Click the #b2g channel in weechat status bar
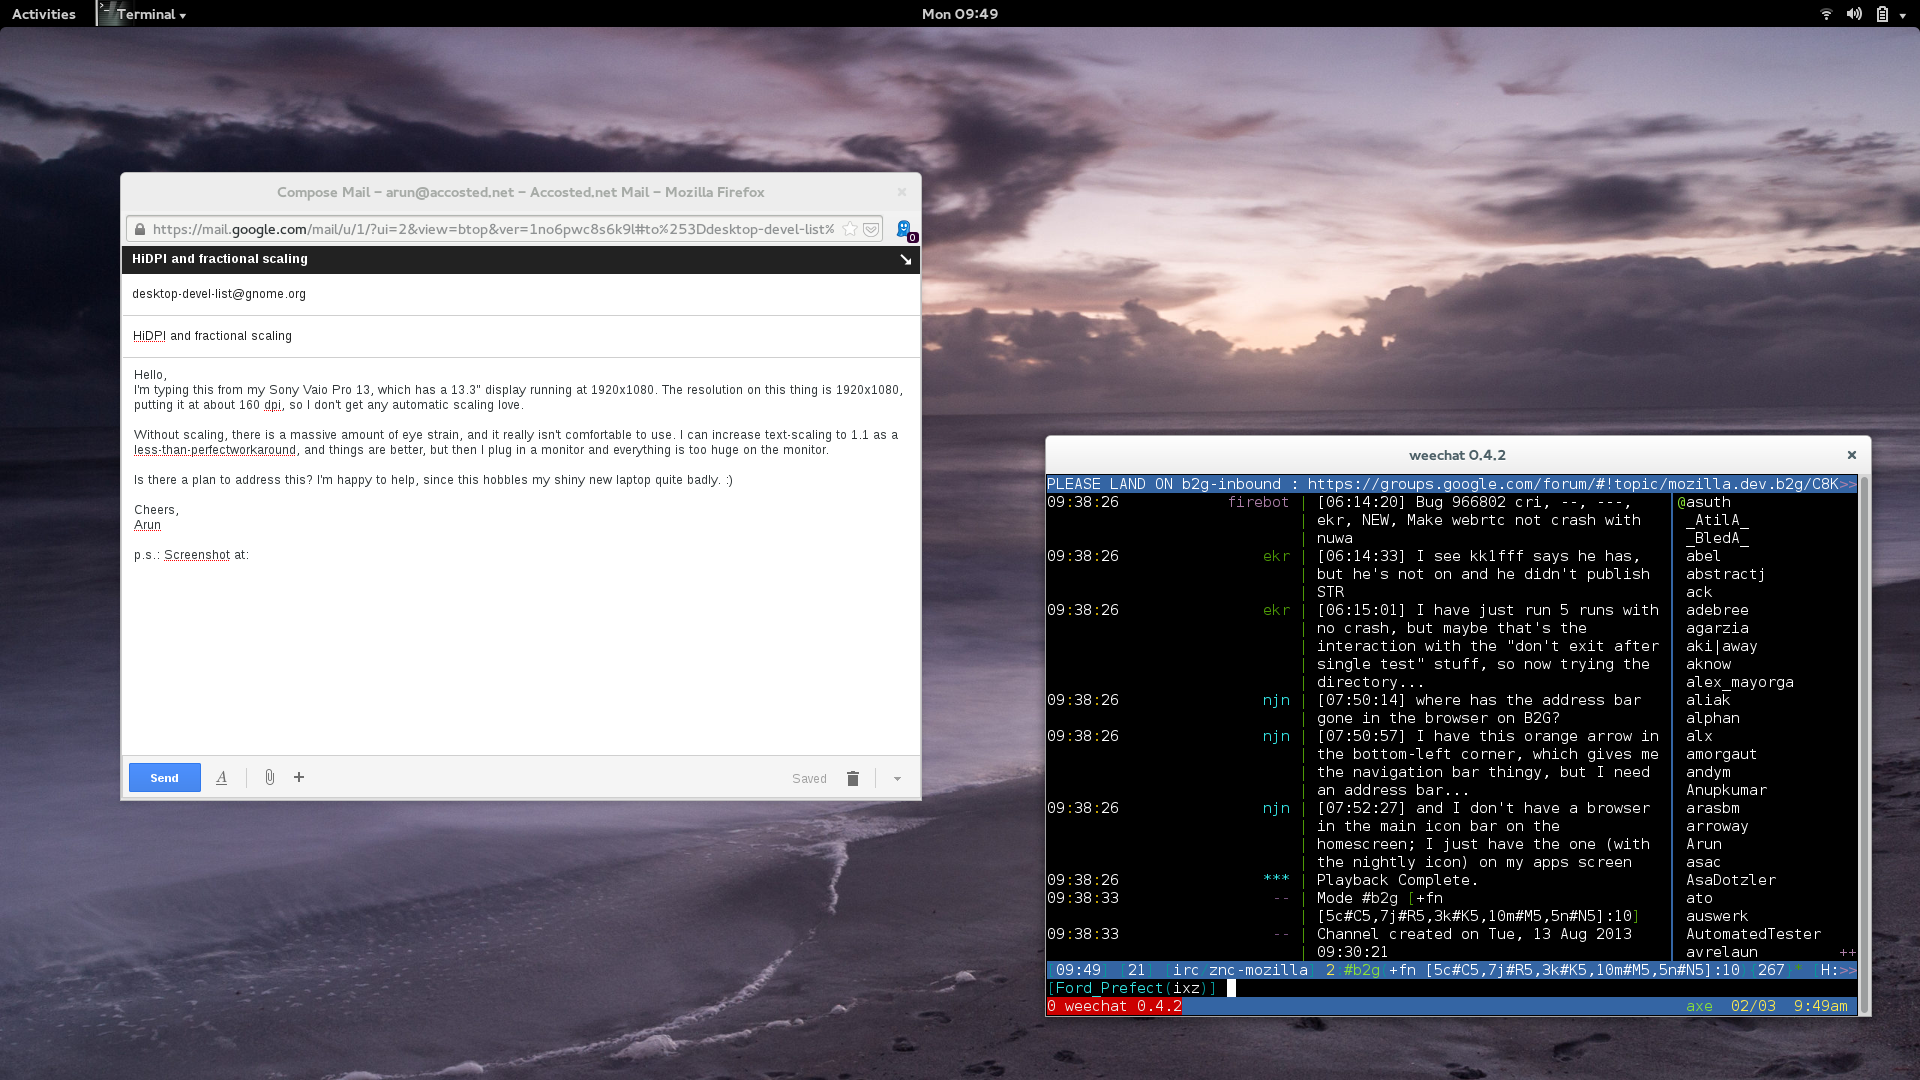1920x1080 pixels. click(x=1362, y=970)
